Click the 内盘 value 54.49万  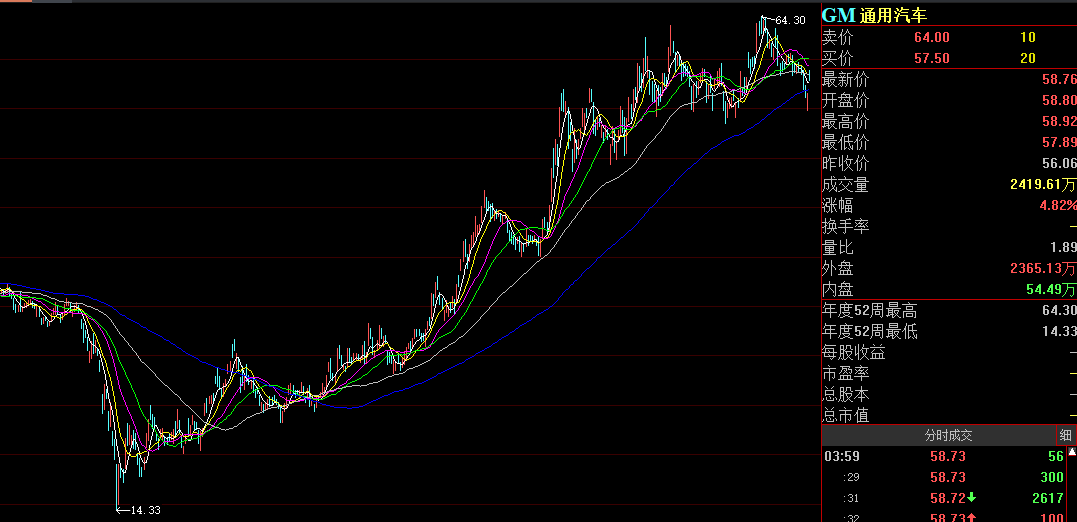(1051, 290)
